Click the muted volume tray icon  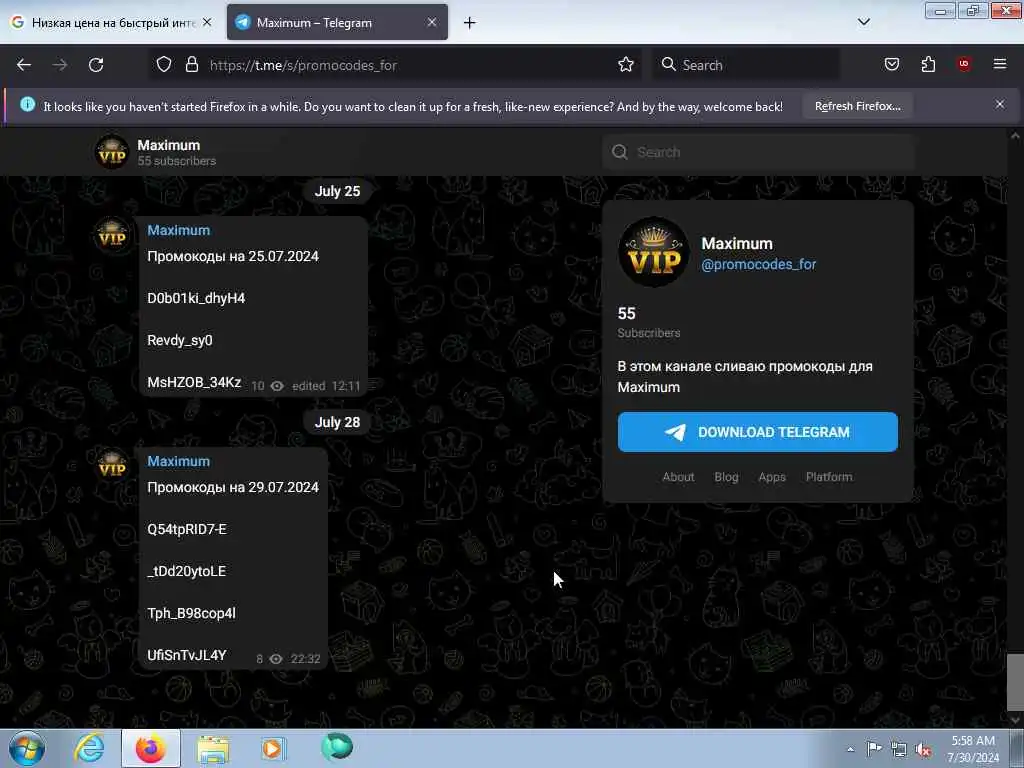coord(923,749)
